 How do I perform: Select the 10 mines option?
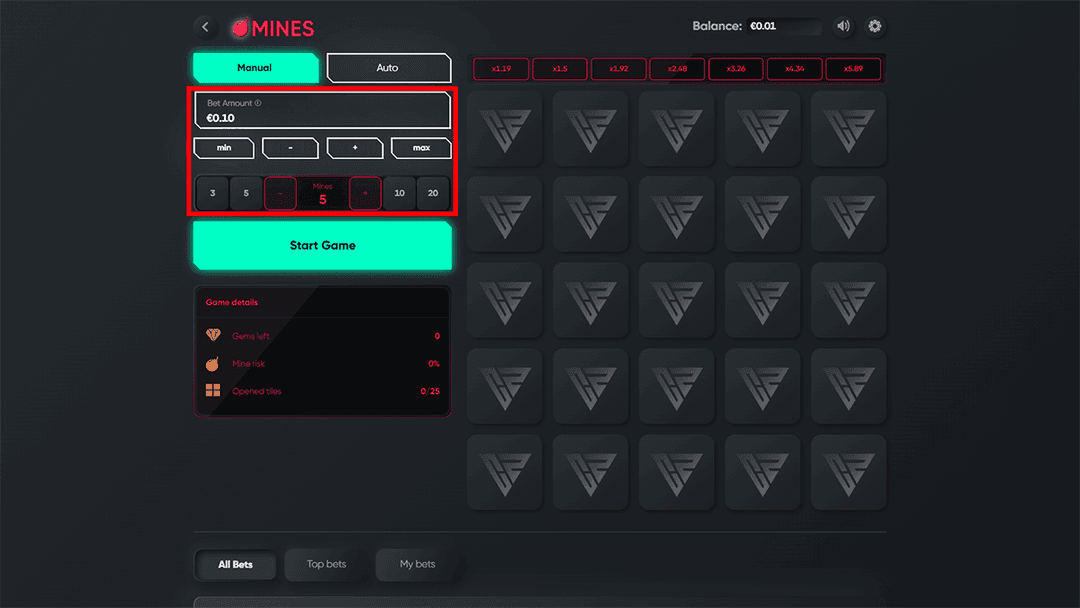(399, 193)
